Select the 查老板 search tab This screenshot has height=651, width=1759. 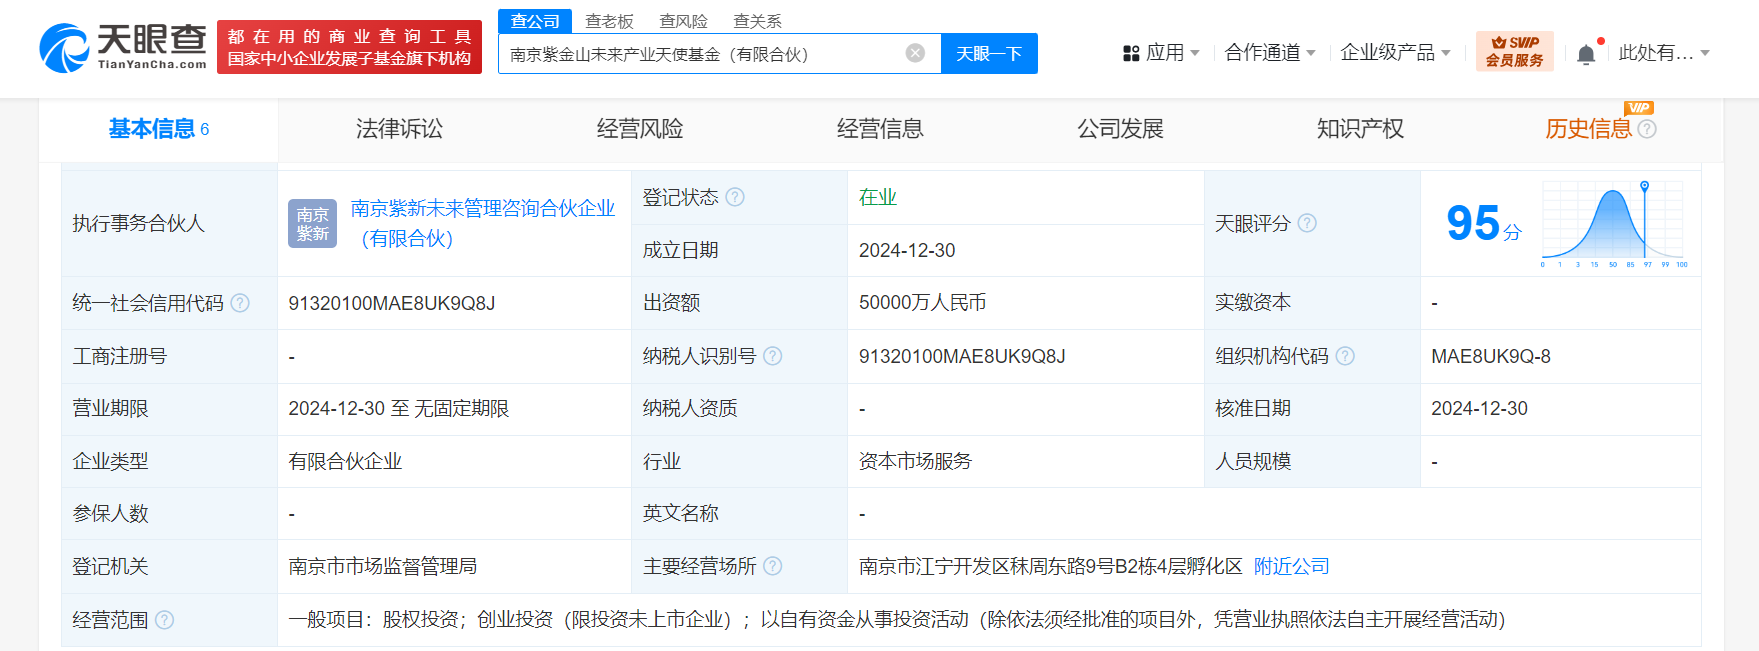(x=609, y=21)
